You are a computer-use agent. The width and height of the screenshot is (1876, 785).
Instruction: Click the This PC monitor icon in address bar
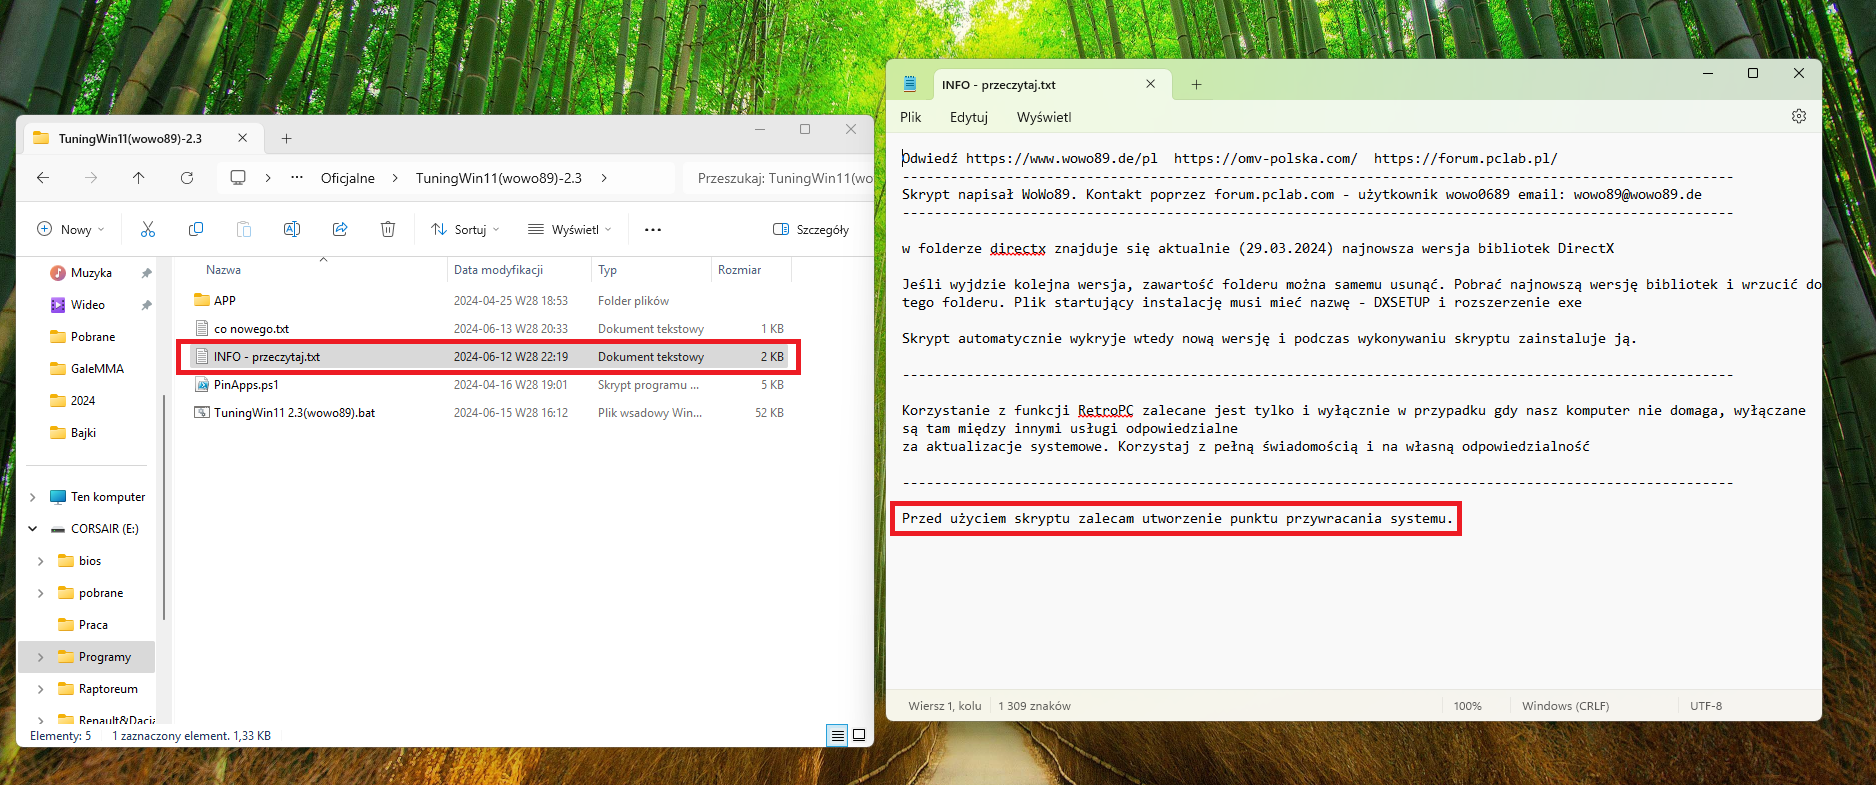pos(238,177)
